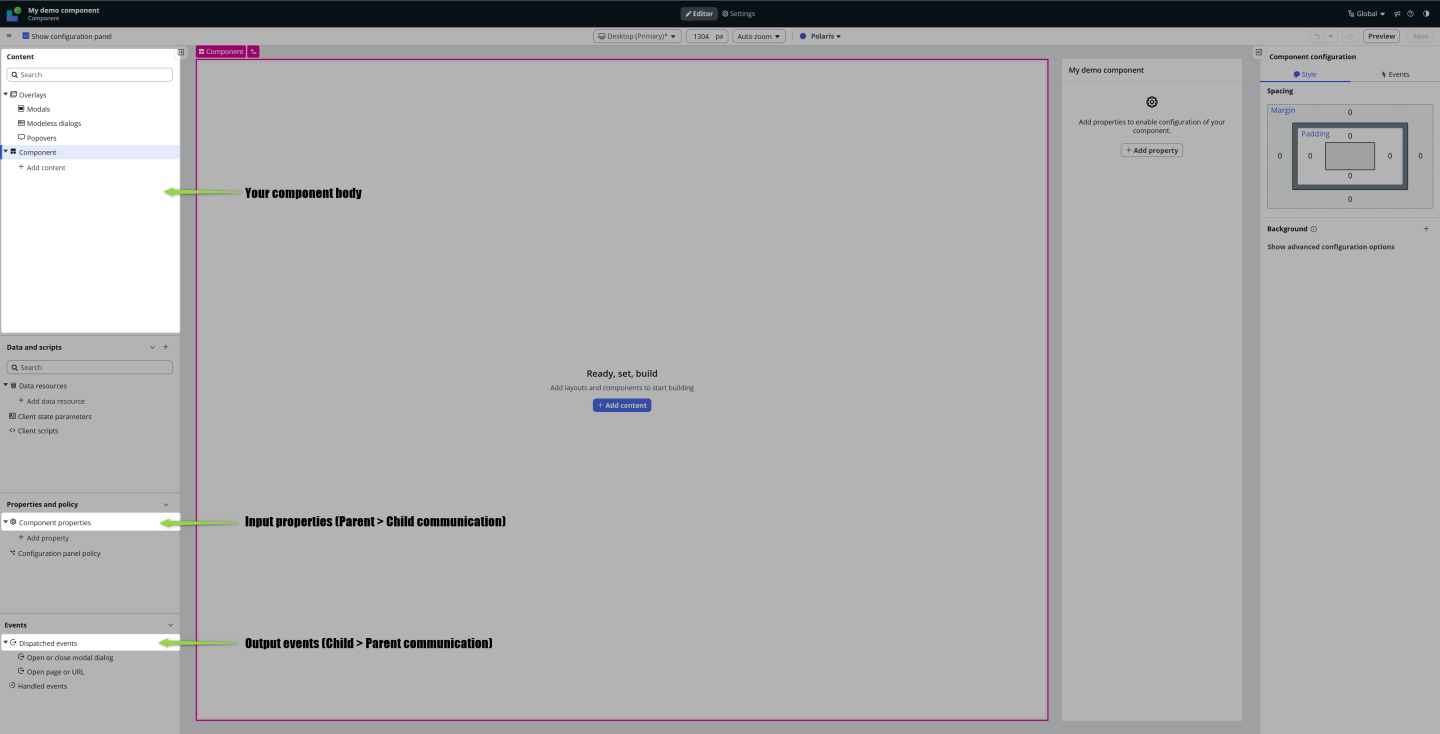Collapse the Content panel via its panel icon

pyautogui.click(x=180, y=52)
